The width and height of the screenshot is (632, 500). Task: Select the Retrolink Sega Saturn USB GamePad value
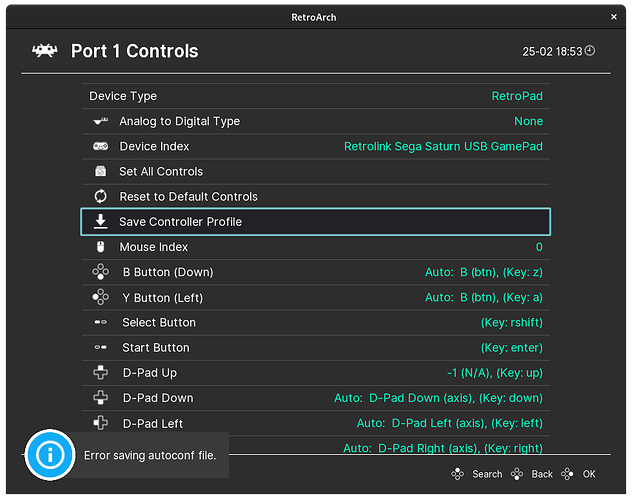pyautogui.click(x=443, y=146)
